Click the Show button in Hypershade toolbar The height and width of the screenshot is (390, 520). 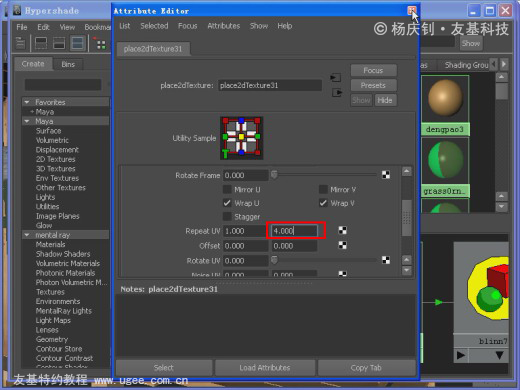pos(471,43)
